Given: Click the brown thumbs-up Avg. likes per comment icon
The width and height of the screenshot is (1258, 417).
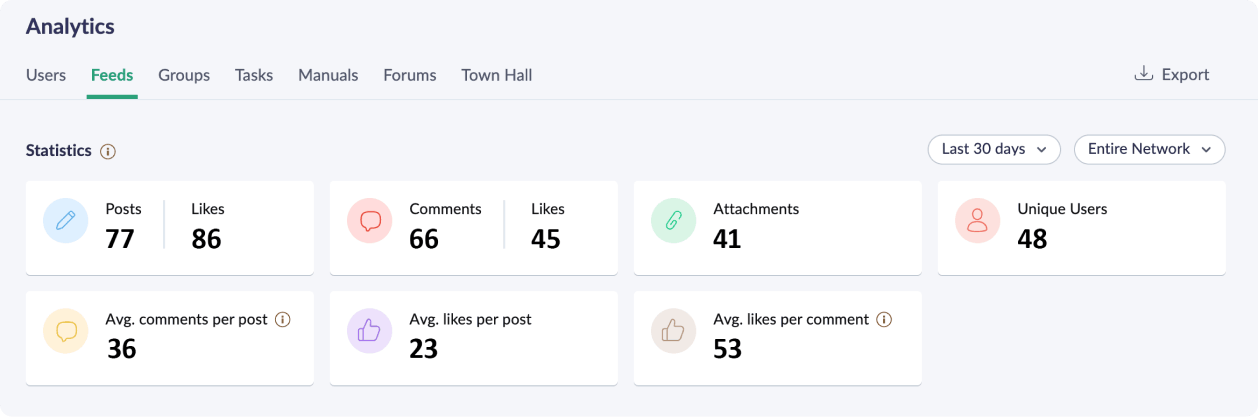Looking at the screenshot, I should [x=674, y=331].
